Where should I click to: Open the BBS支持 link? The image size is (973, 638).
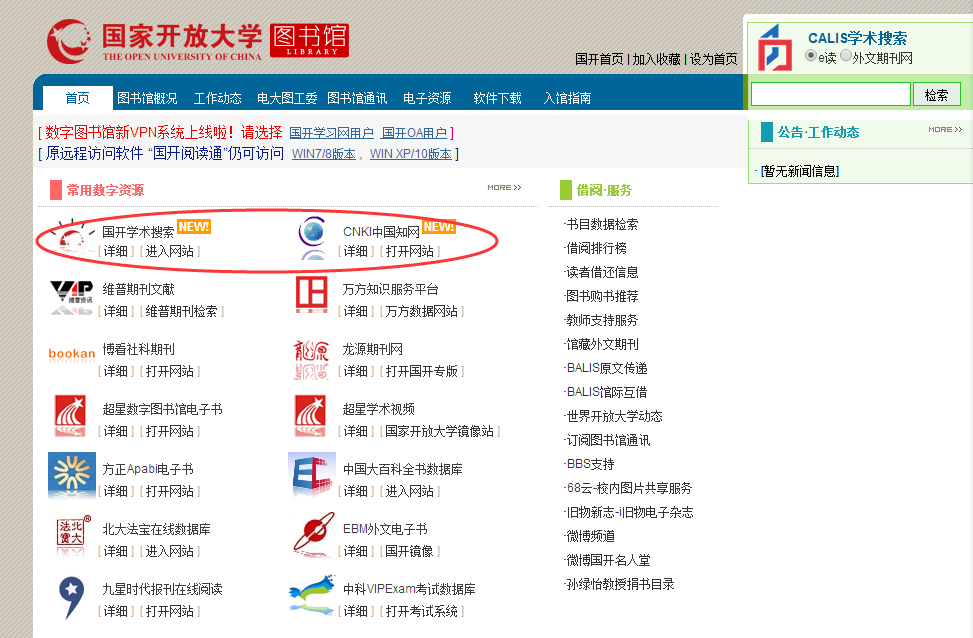point(590,464)
